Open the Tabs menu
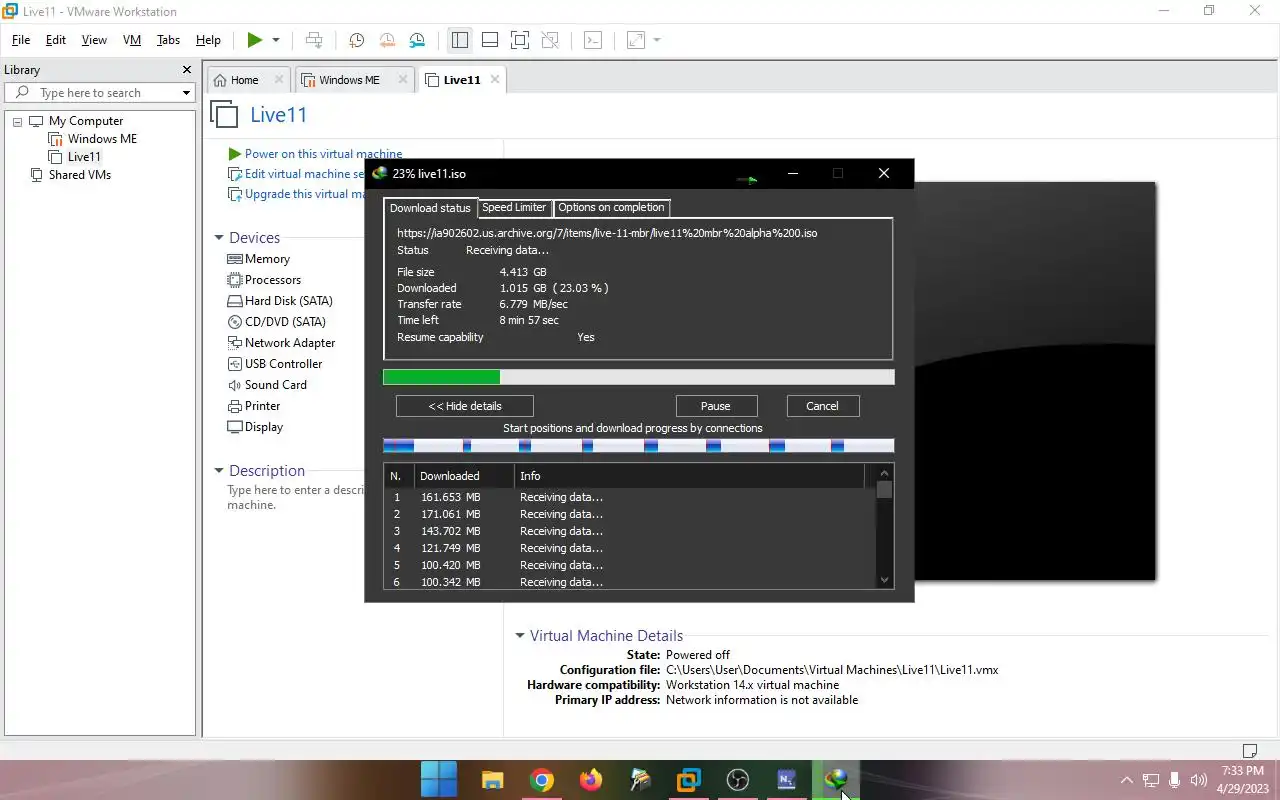This screenshot has height=800, width=1280. [169, 40]
